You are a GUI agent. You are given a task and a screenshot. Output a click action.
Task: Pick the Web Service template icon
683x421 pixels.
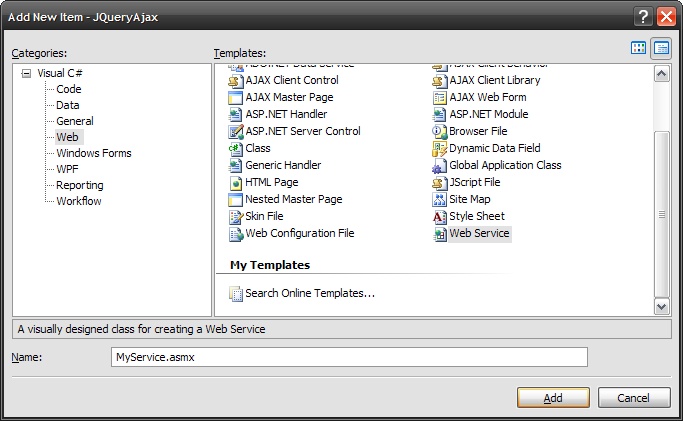tap(440, 234)
